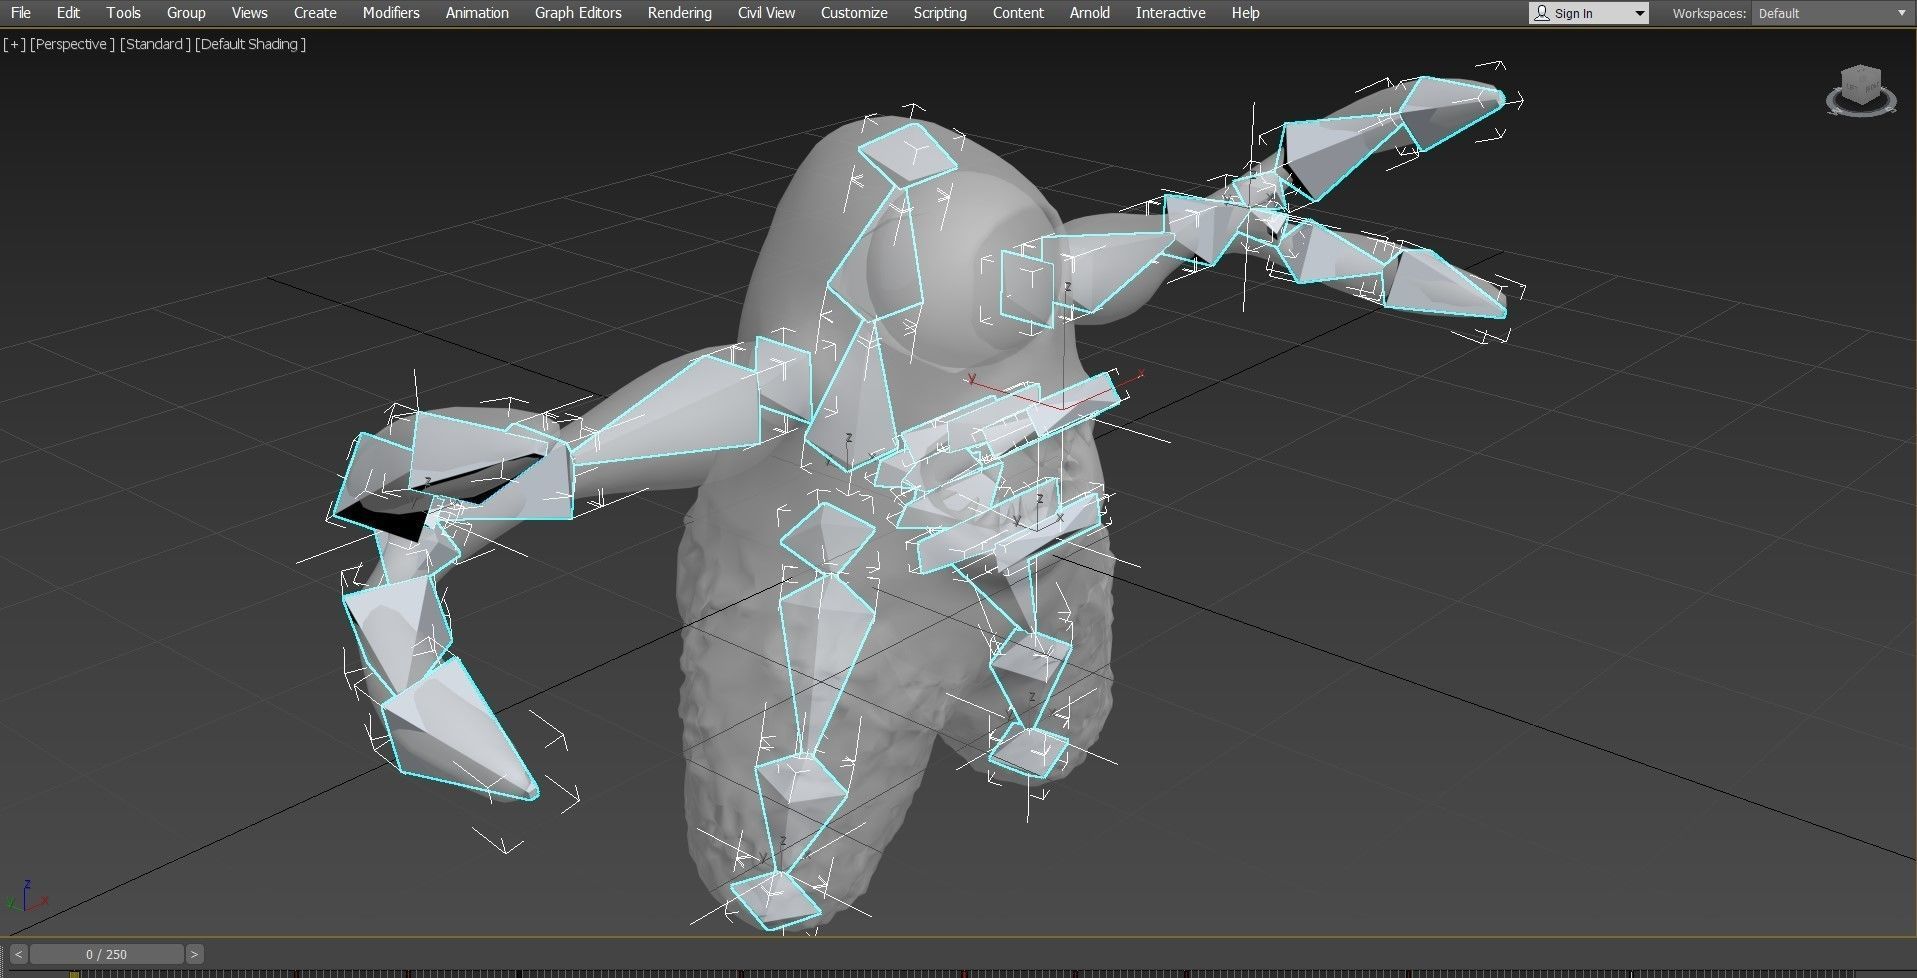This screenshot has width=1917, height=978.
Task: Open the Civil View menu
Action: click(x=766, y=13)
